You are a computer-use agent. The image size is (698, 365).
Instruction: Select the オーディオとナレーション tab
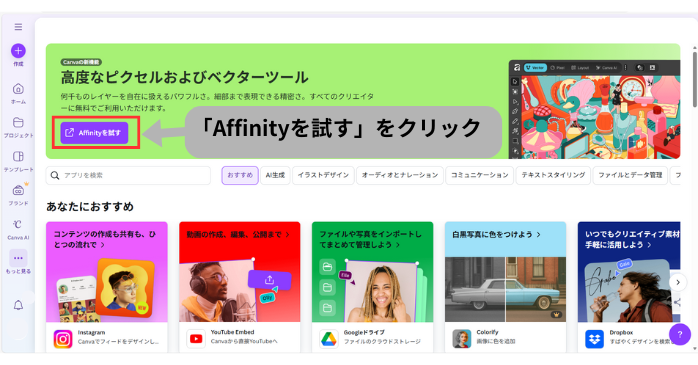[x=400, y=175]
